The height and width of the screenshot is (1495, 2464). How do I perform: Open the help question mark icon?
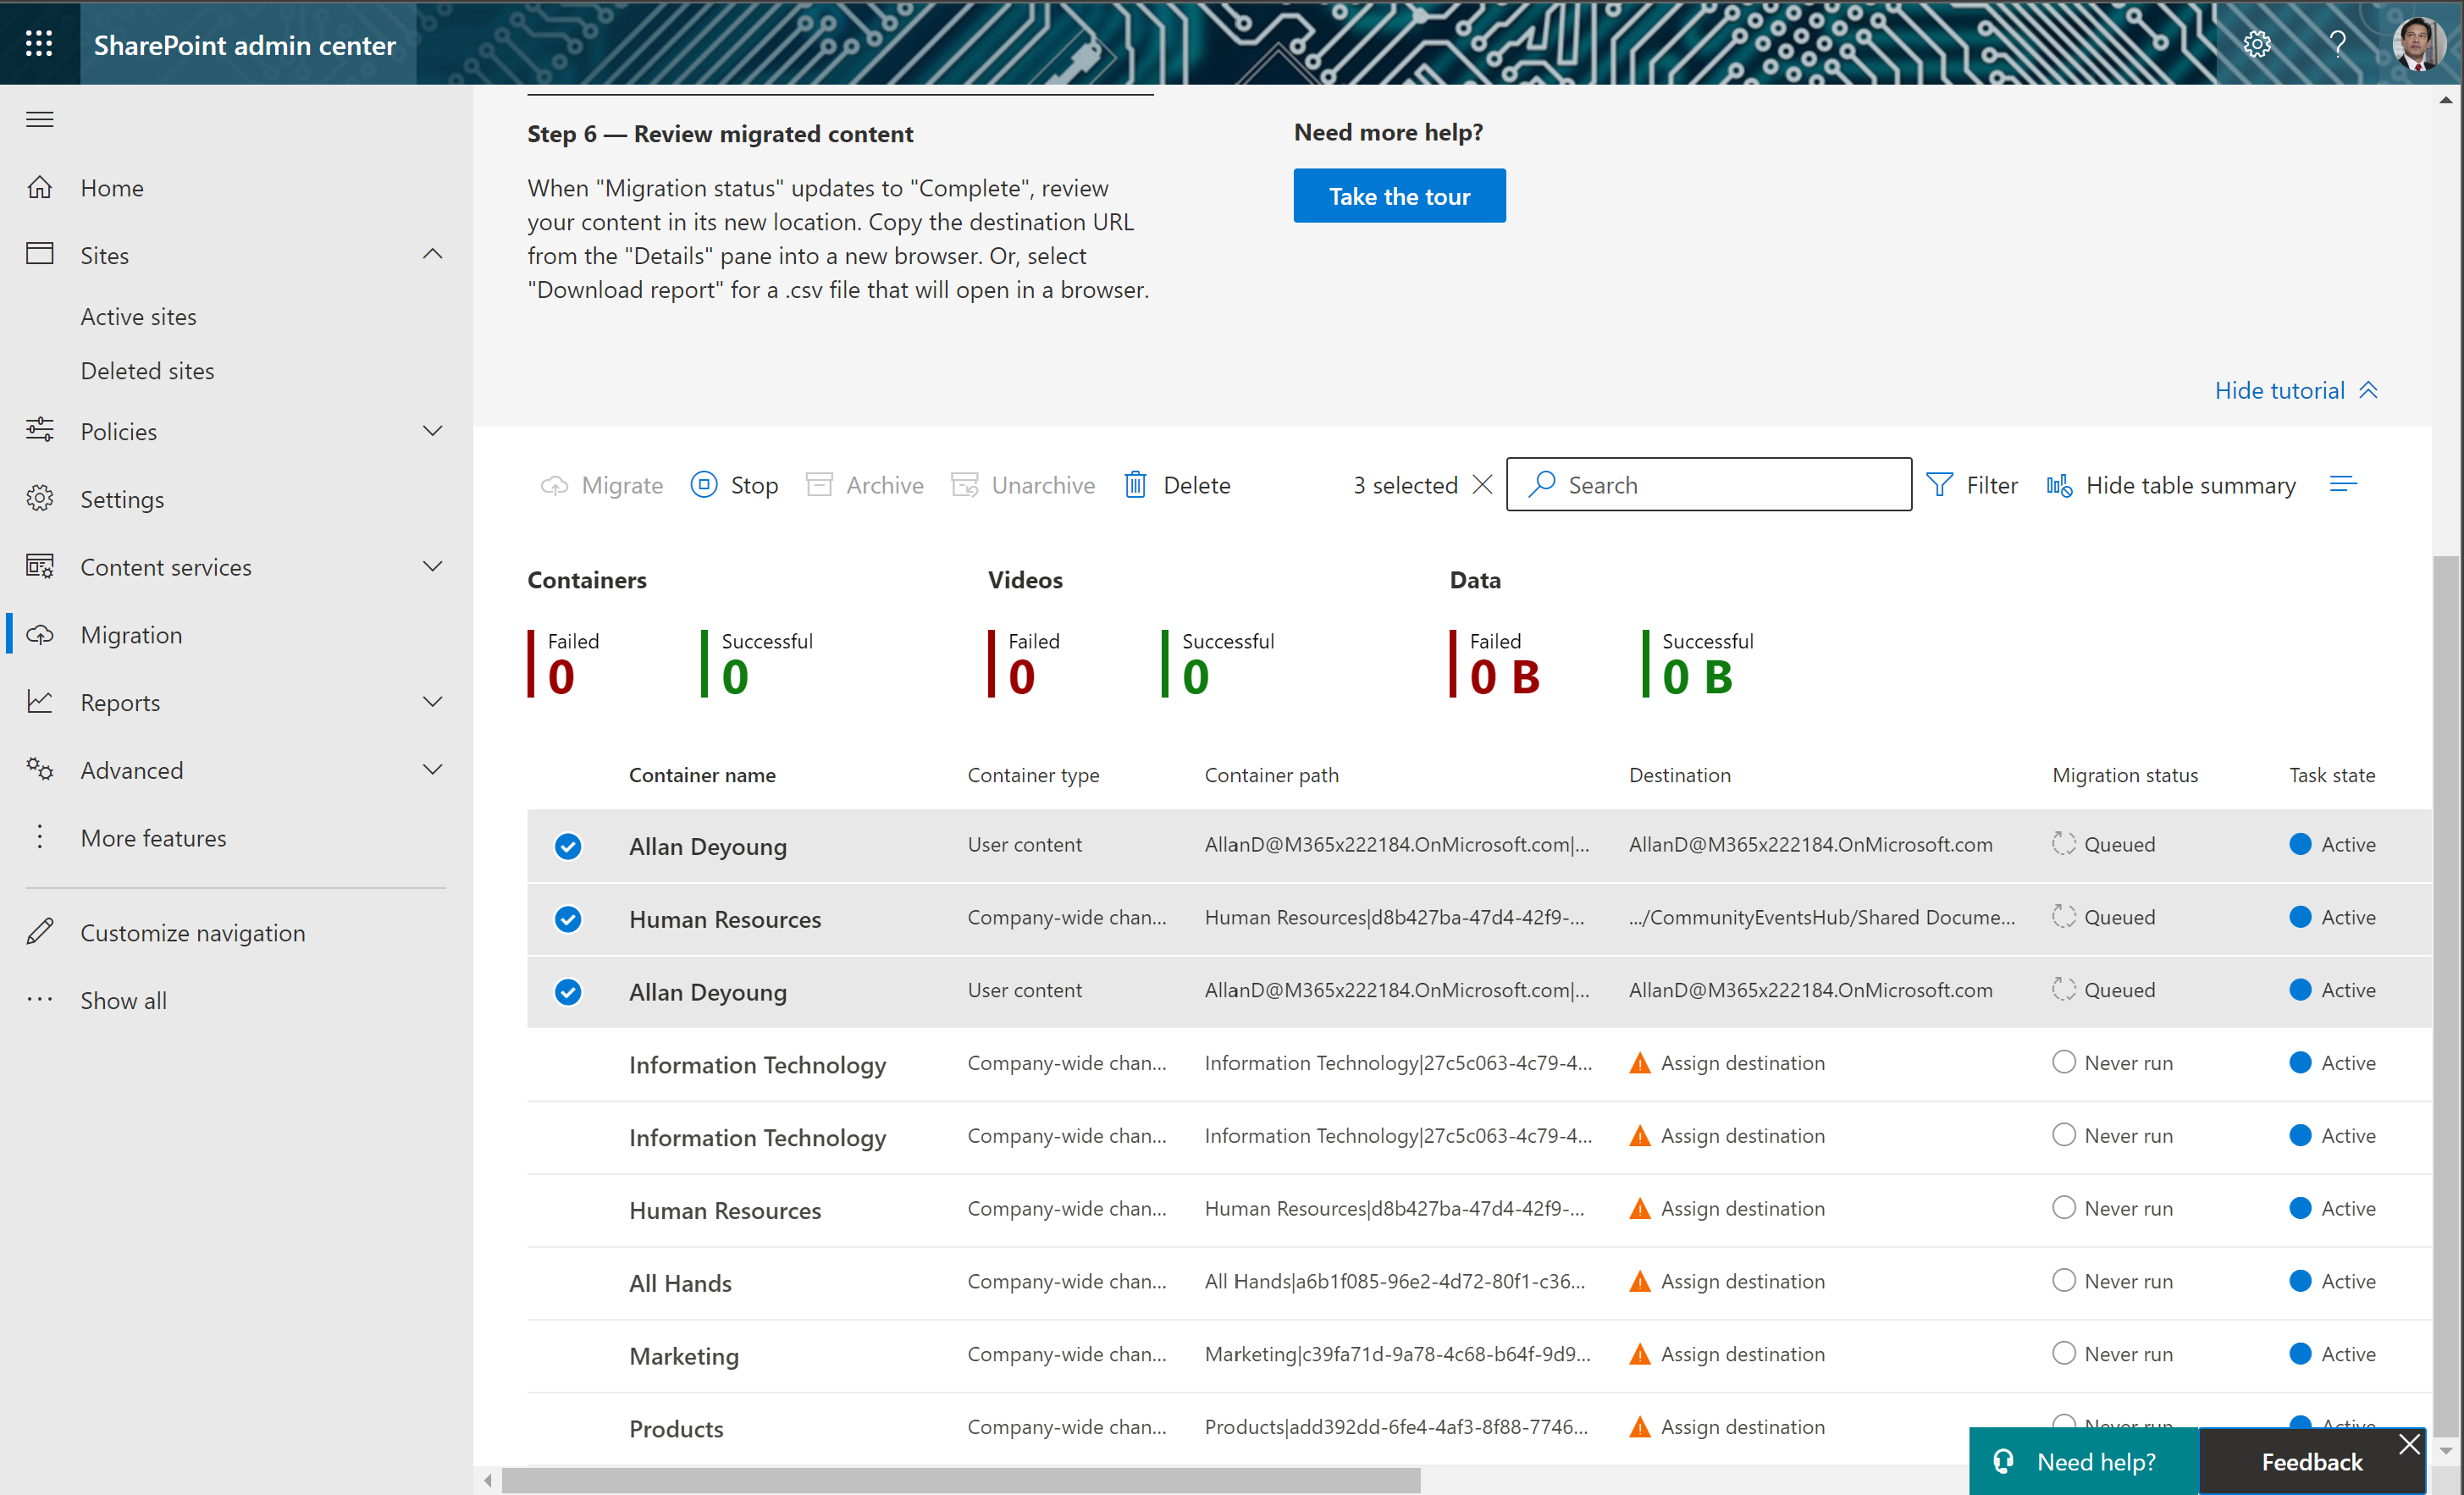click(2337, 44)
